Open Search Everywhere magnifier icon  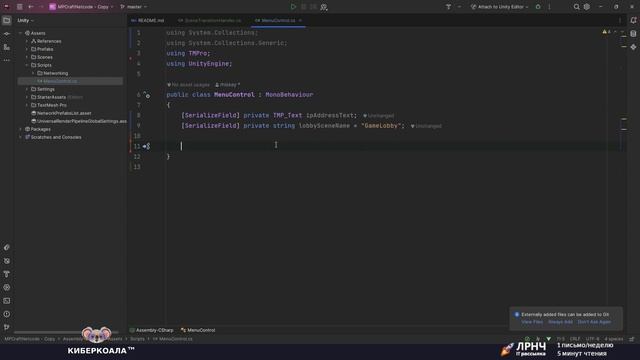(576, 7)
